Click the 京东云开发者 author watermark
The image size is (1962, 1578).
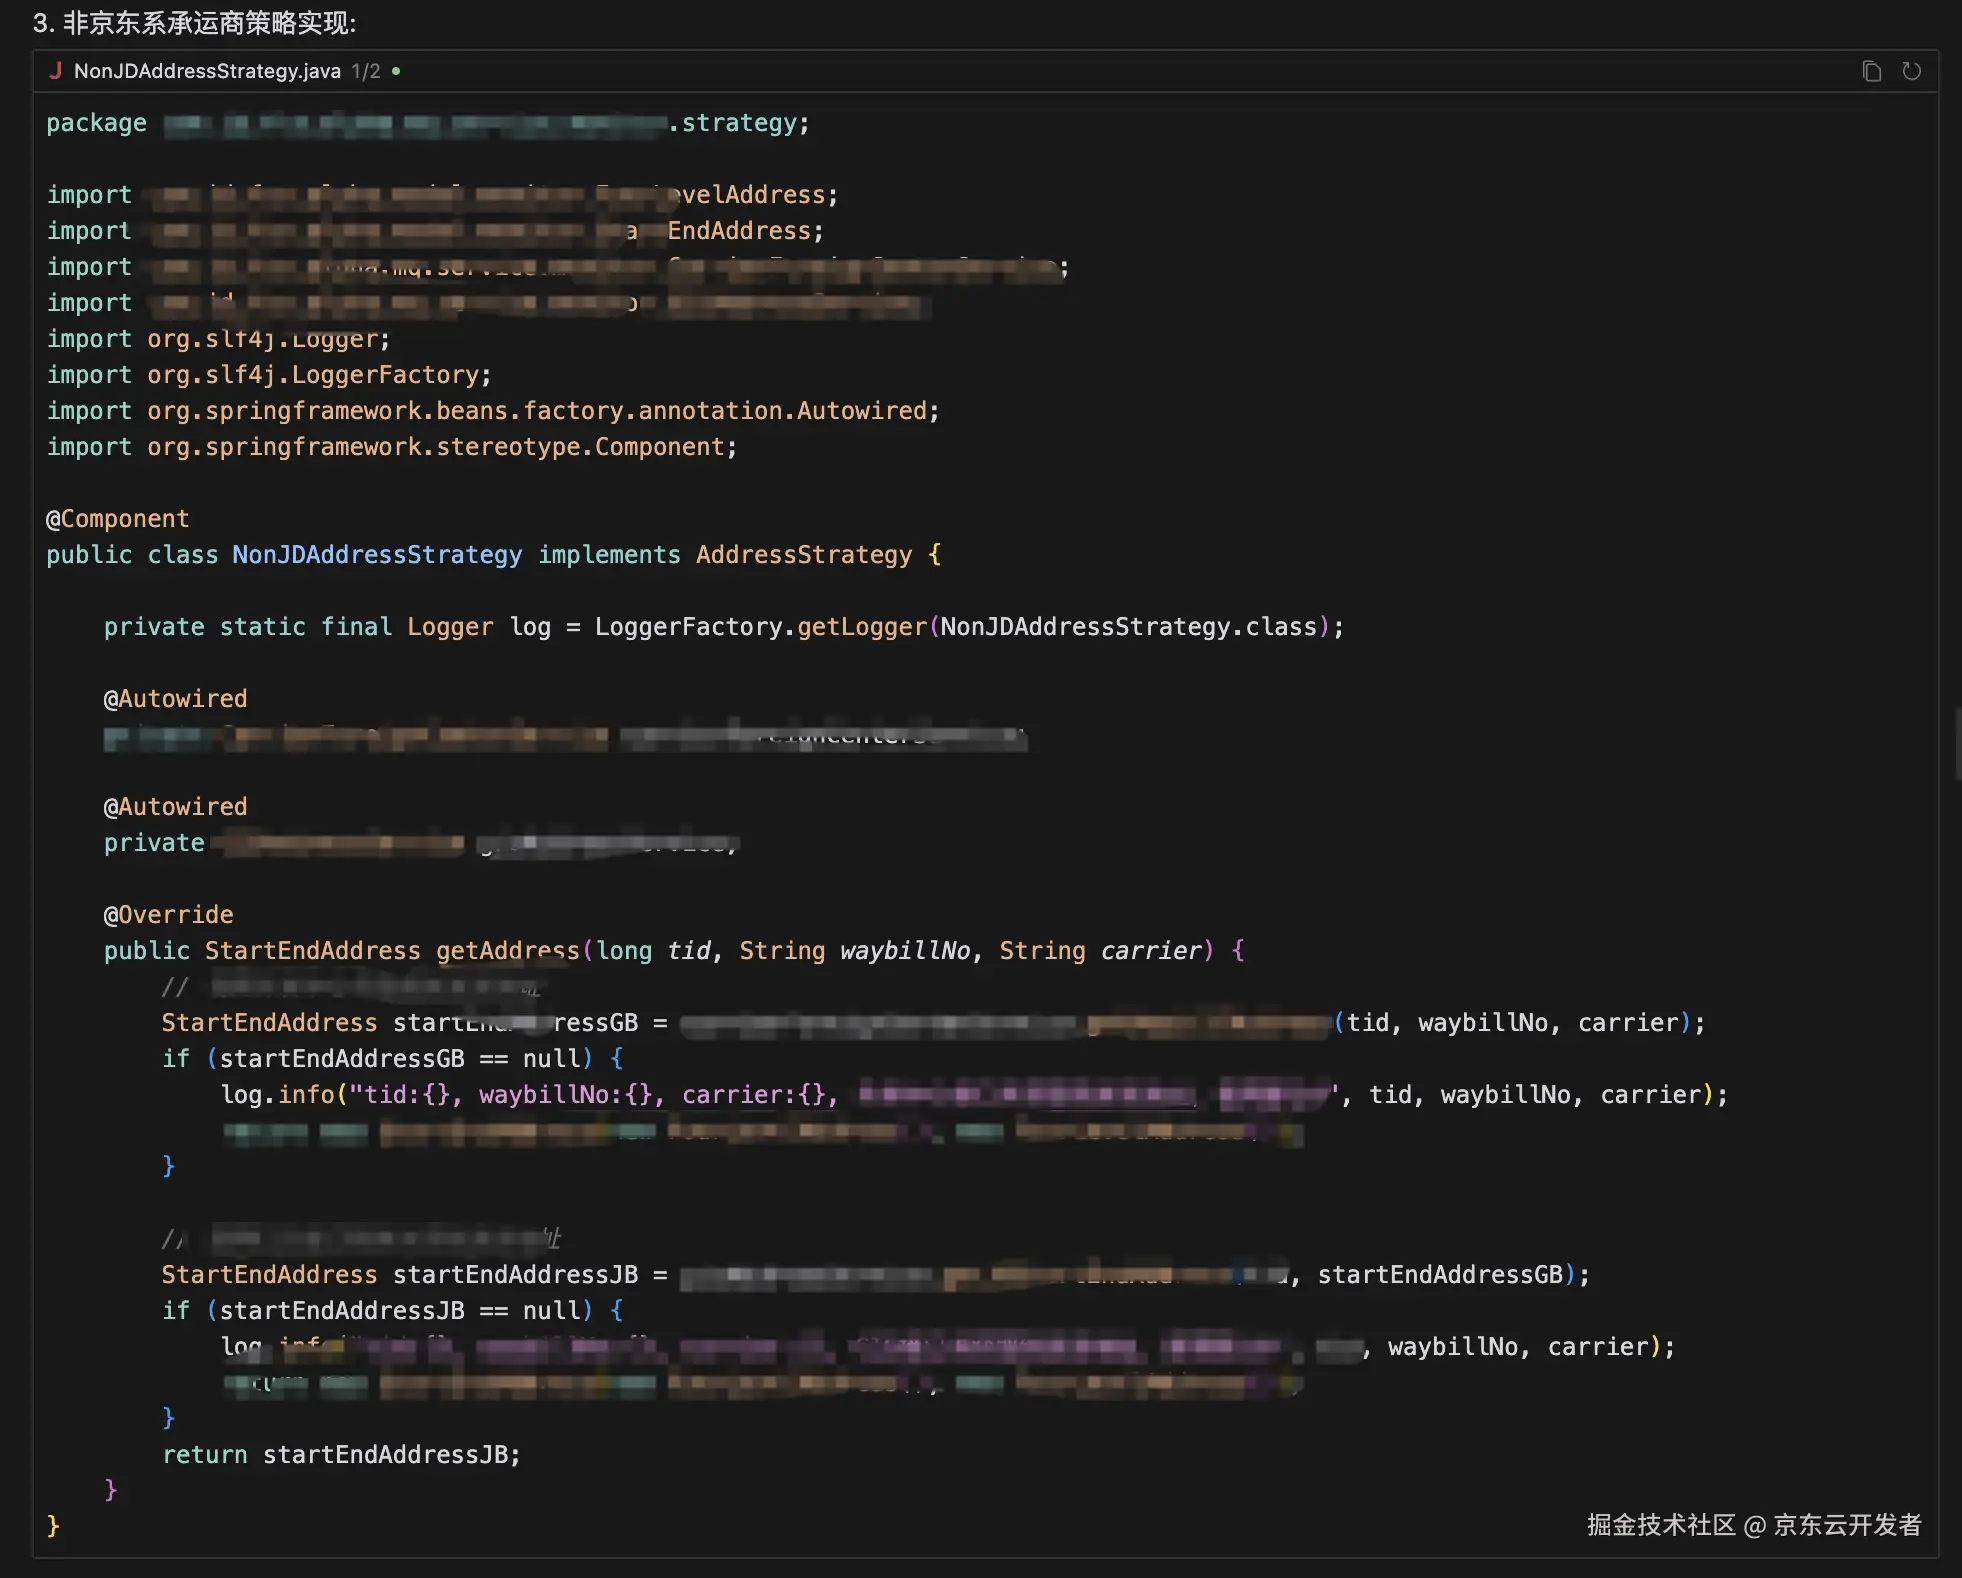pos(1847,1525)
